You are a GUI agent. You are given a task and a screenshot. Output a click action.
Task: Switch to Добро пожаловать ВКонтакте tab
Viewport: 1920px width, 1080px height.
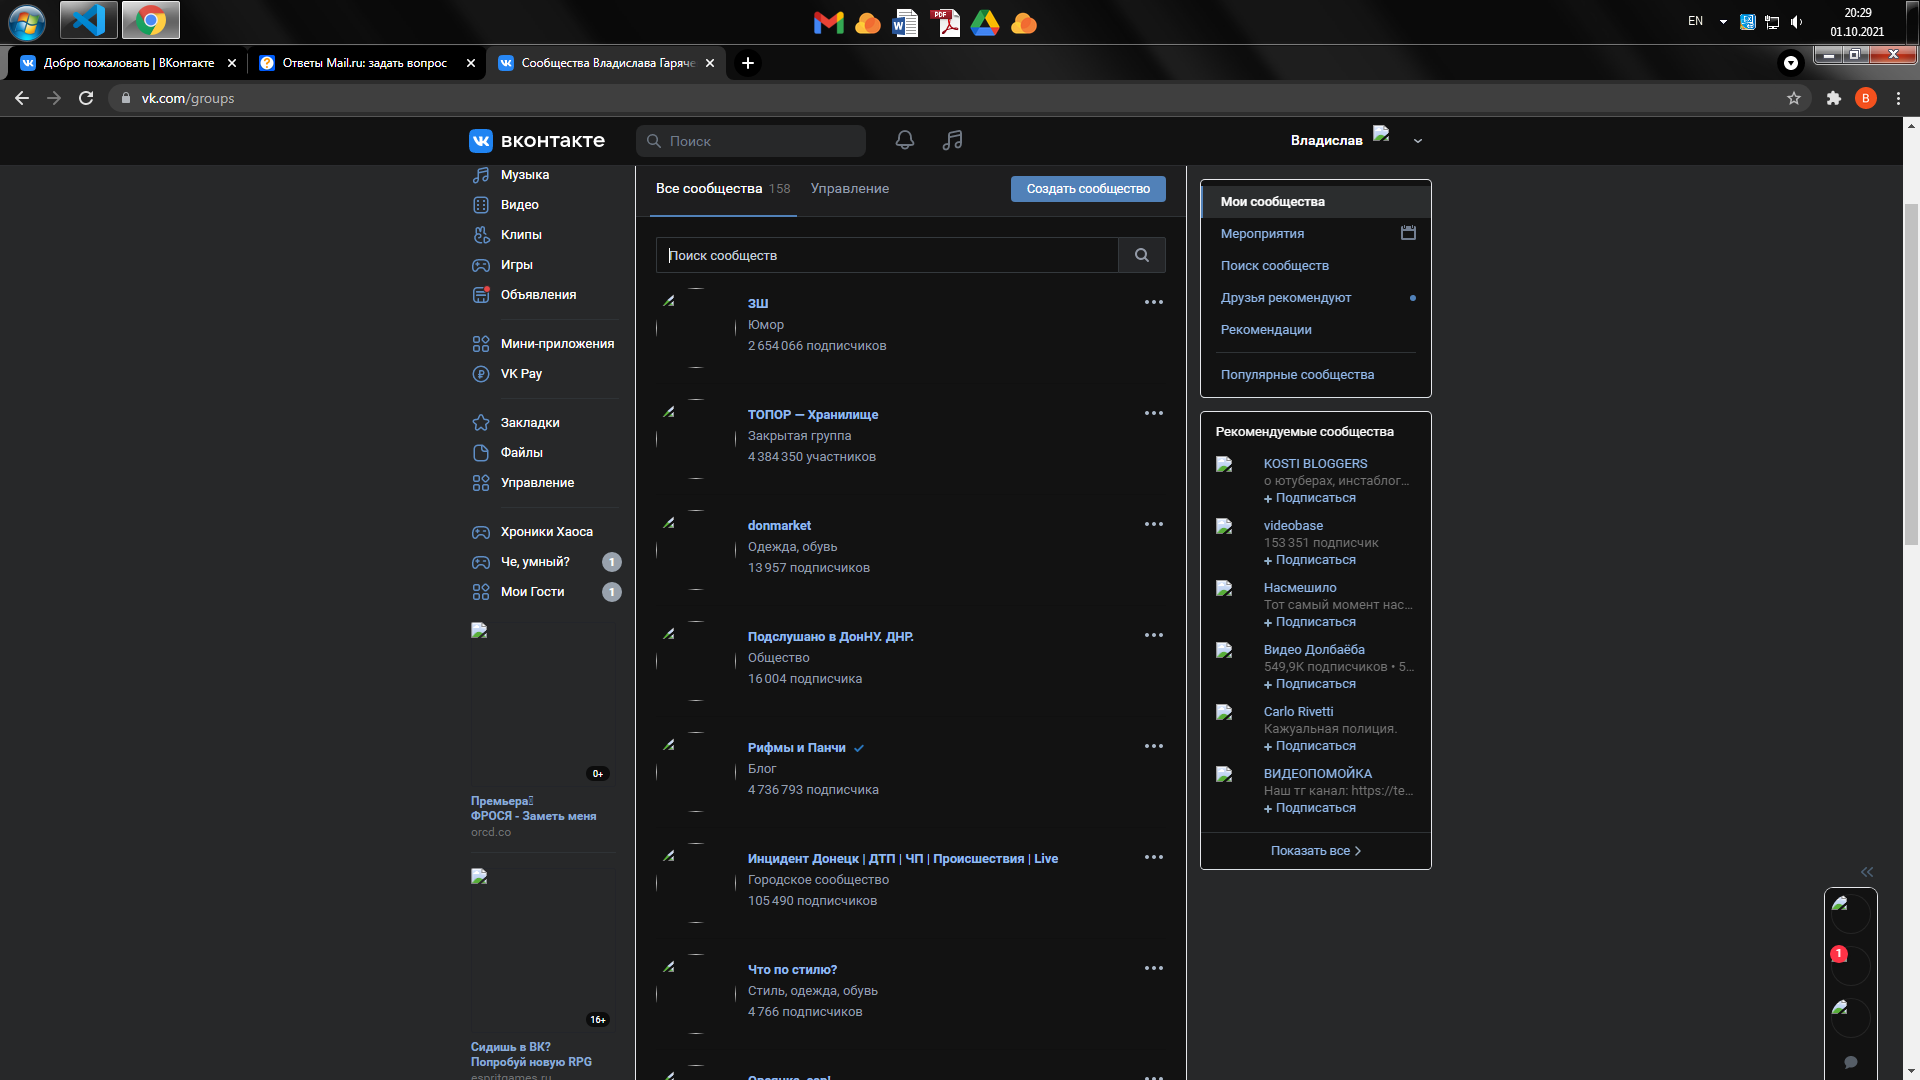click(128, 63)
